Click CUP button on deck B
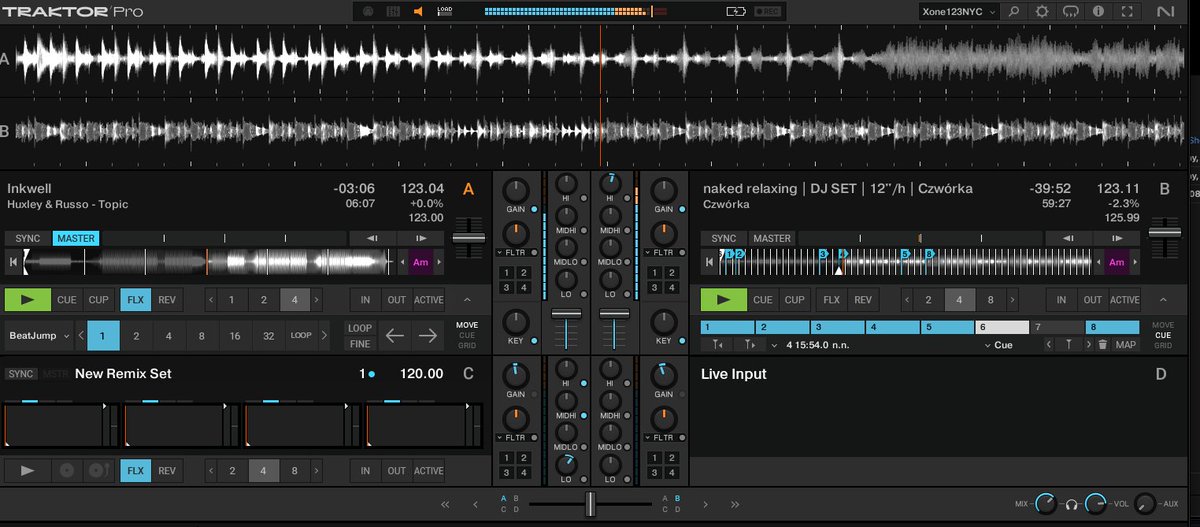Image resolution: width=1200 pixels, height=527 pixels. pyautogui.click(x=795, y=299)
